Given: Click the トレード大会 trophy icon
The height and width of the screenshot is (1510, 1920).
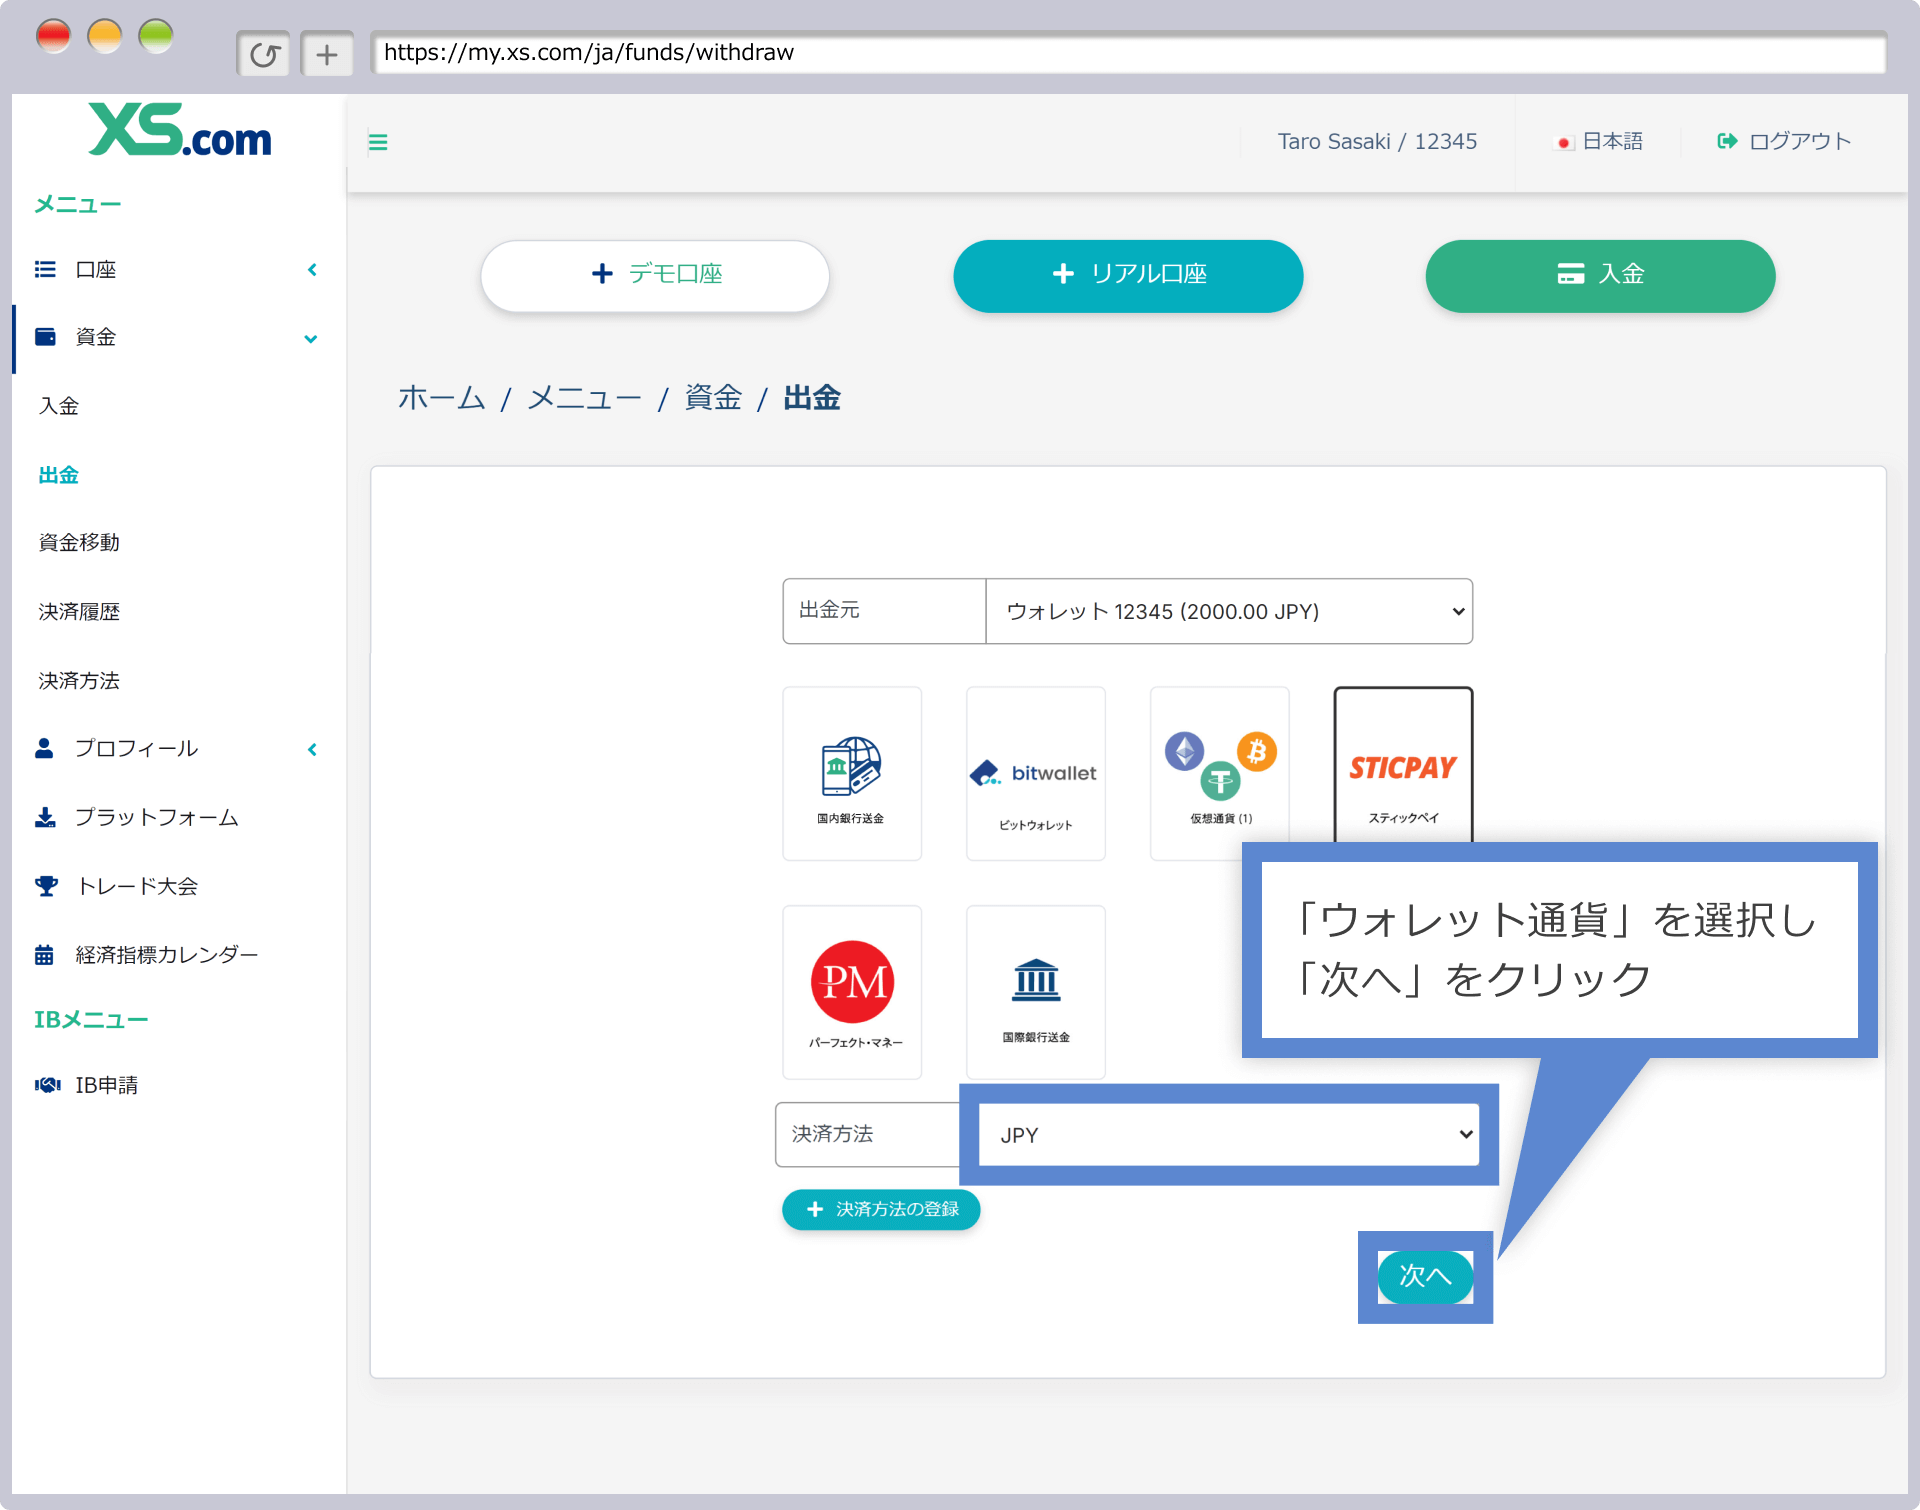Looking at the screenshot, I should click(x=46, y=886).
